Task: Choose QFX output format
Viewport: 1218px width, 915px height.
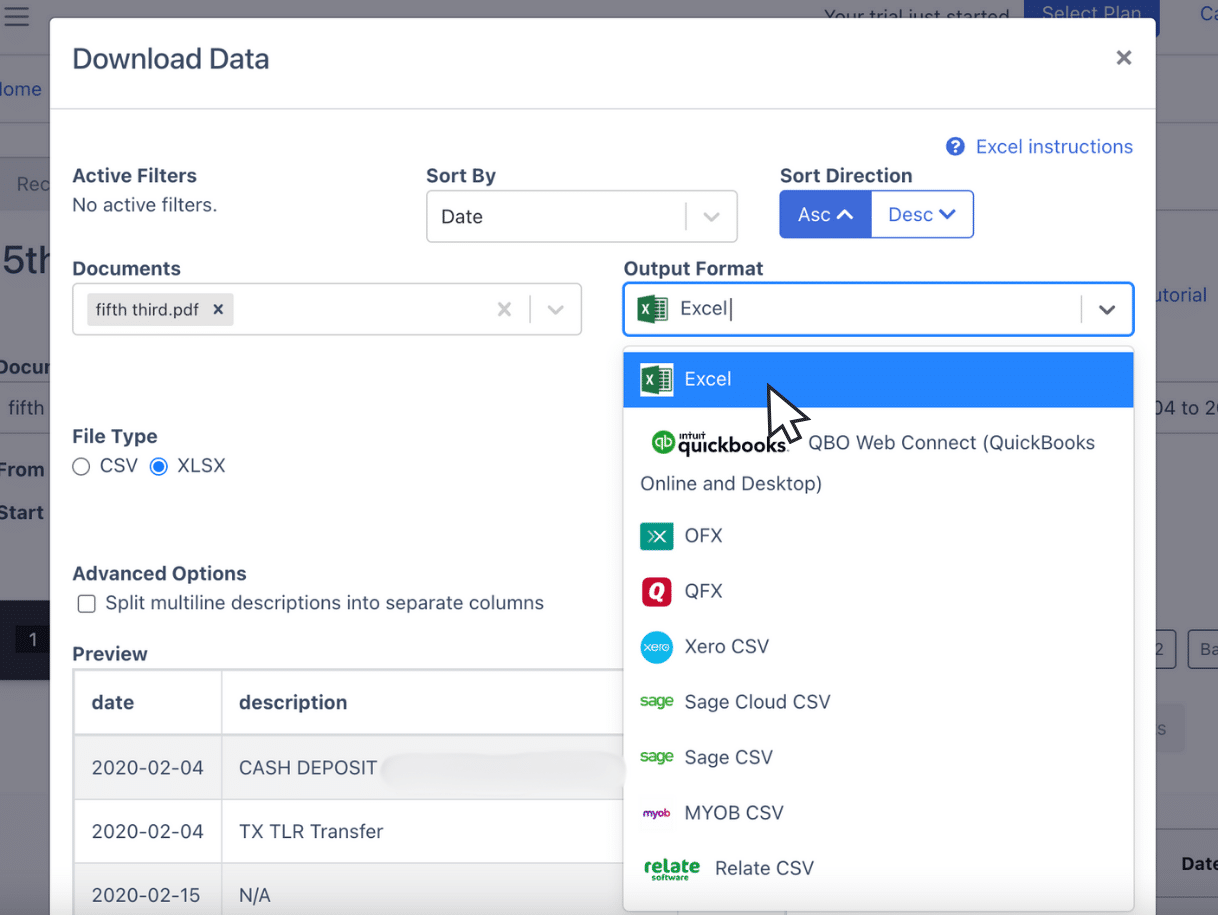Action: coord(878,591)
